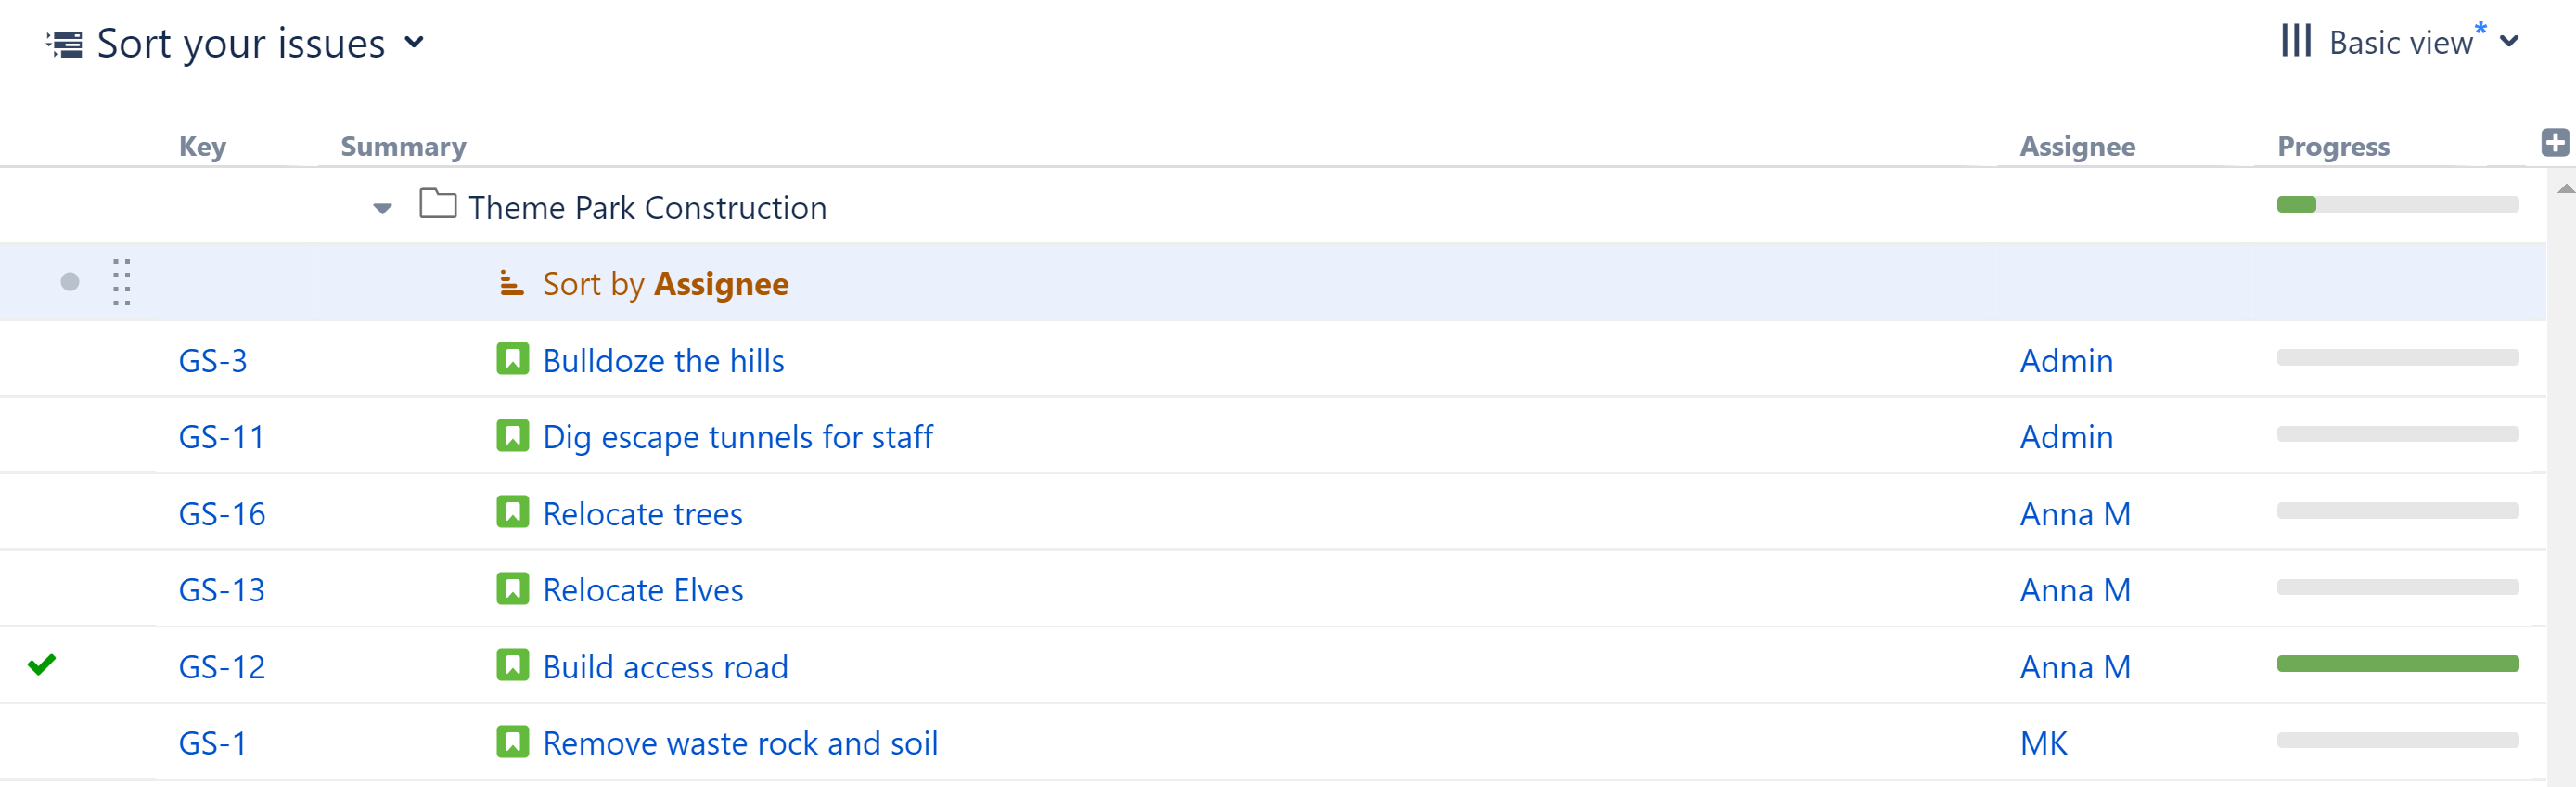The width and height of the screenshot is (2576, 787).
Task: Click the story icon next to Remove waste rock
Action: (x=512, y=742)
